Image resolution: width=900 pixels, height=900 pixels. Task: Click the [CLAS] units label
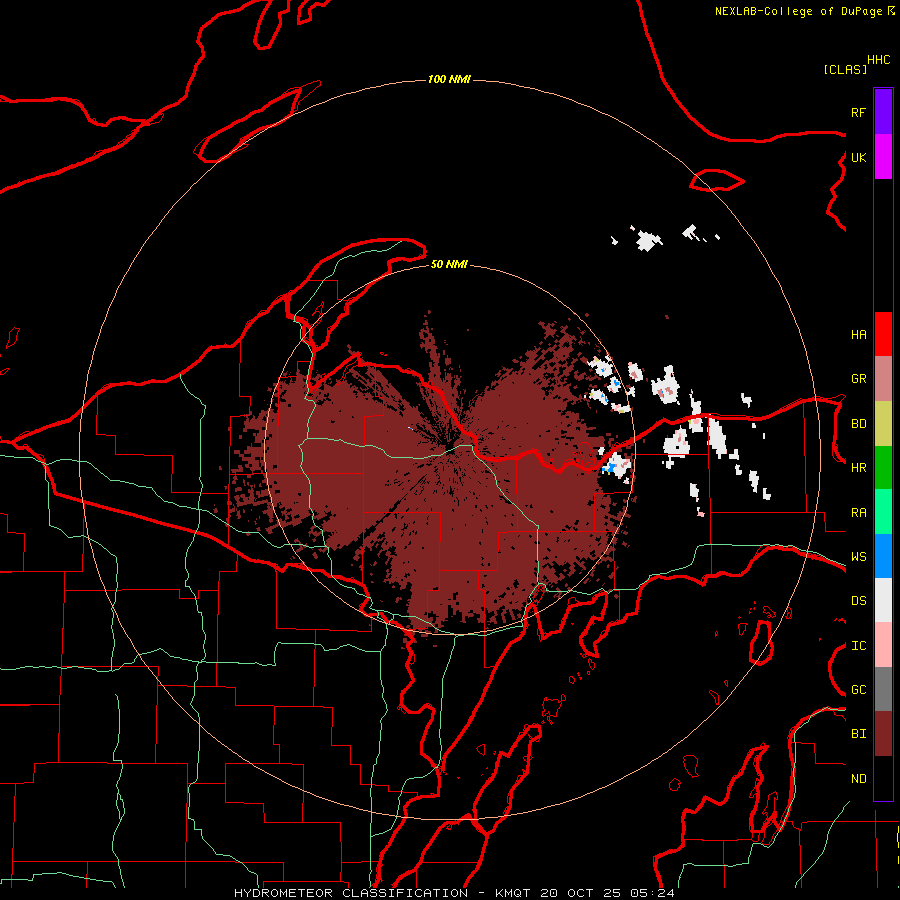coord(845,69)
